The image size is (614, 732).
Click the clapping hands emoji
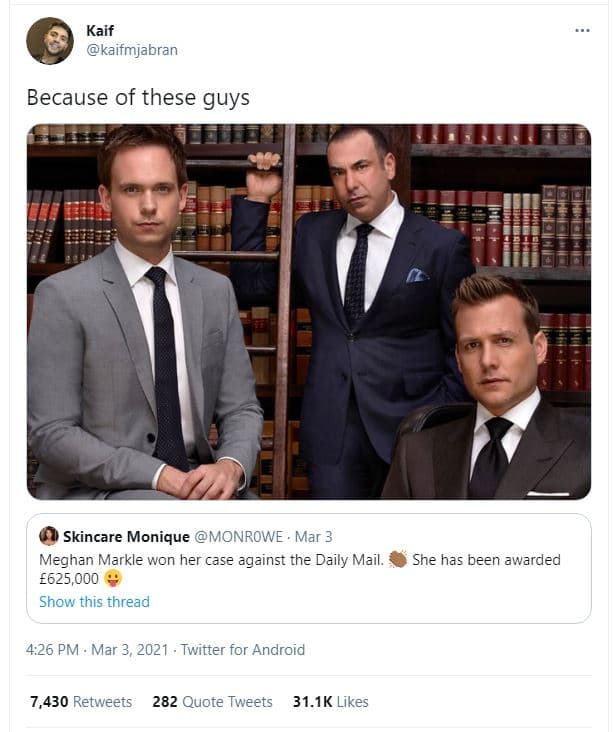(x=397, y=559)
